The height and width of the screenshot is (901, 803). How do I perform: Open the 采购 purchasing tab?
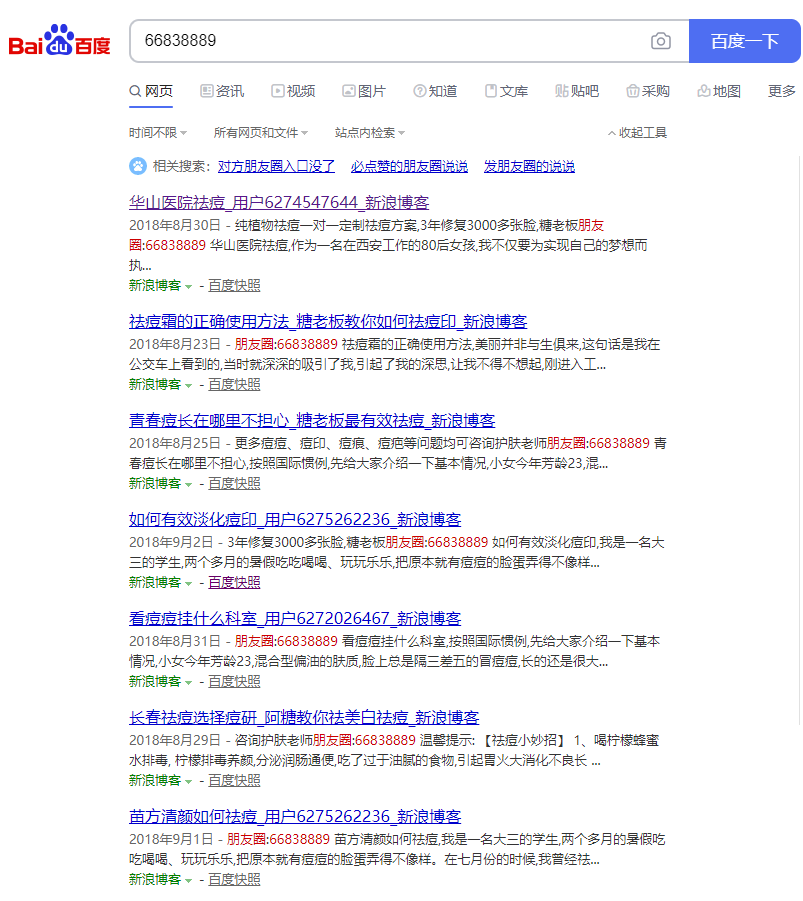tap(648, 91)
